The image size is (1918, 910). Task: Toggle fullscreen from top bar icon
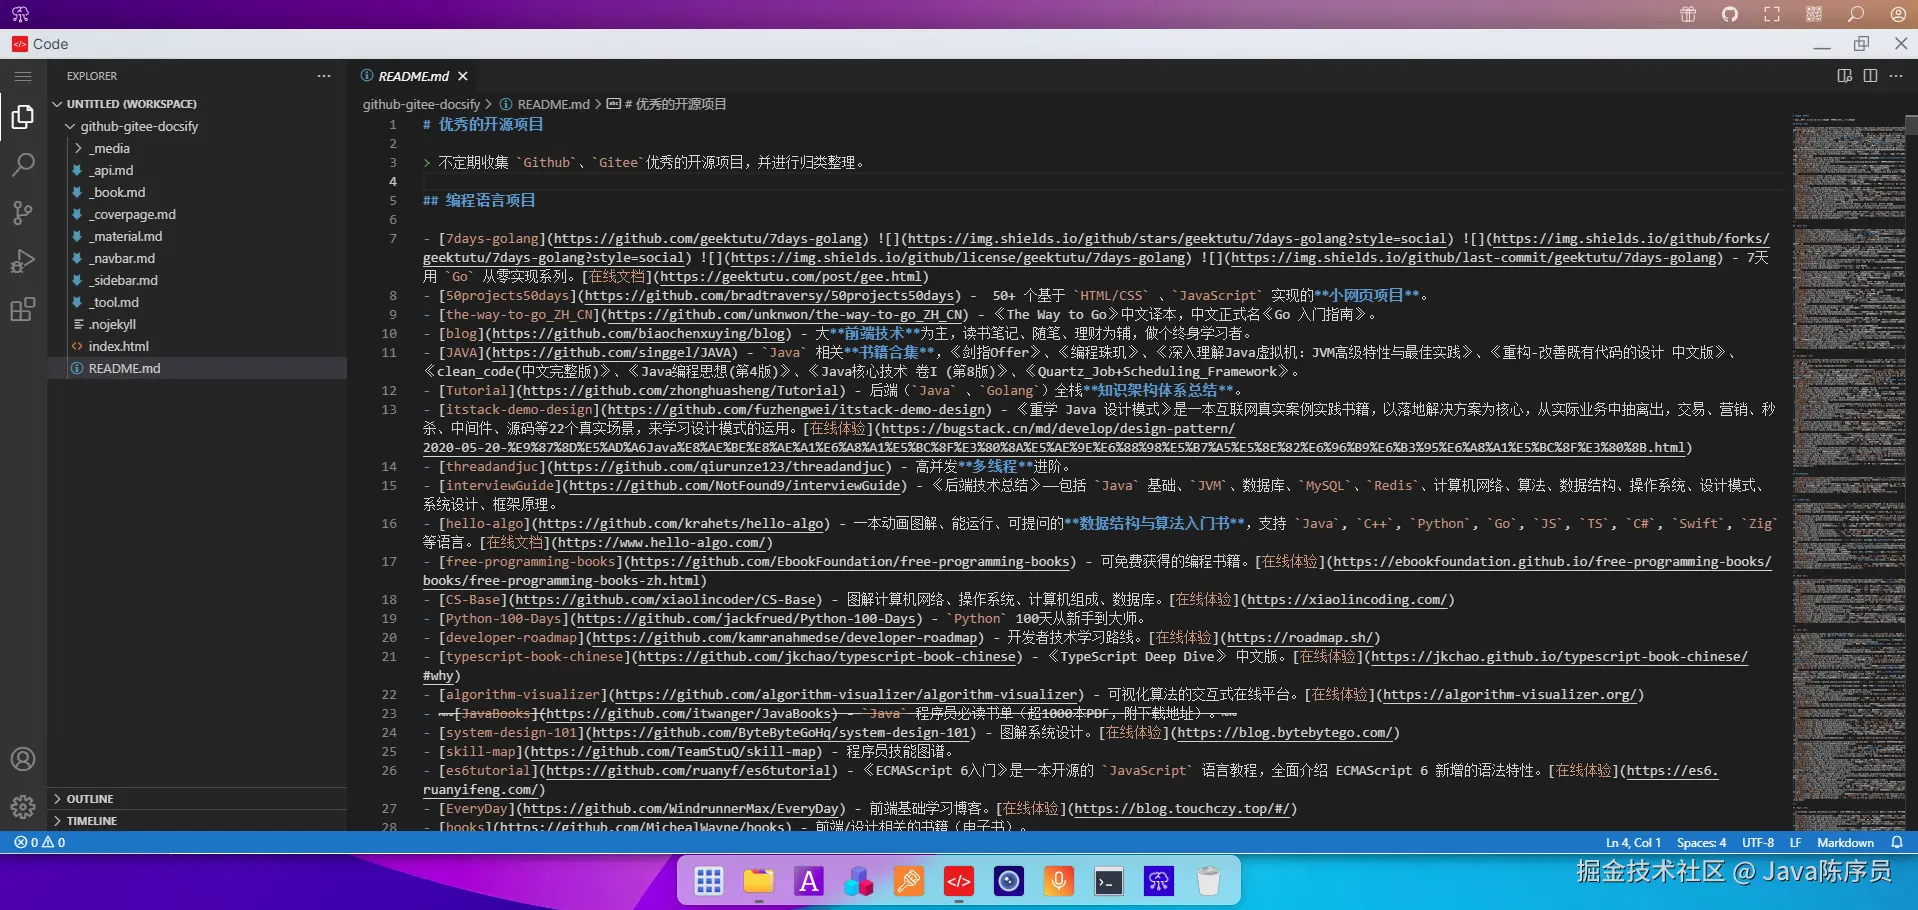pos(1772,14)
